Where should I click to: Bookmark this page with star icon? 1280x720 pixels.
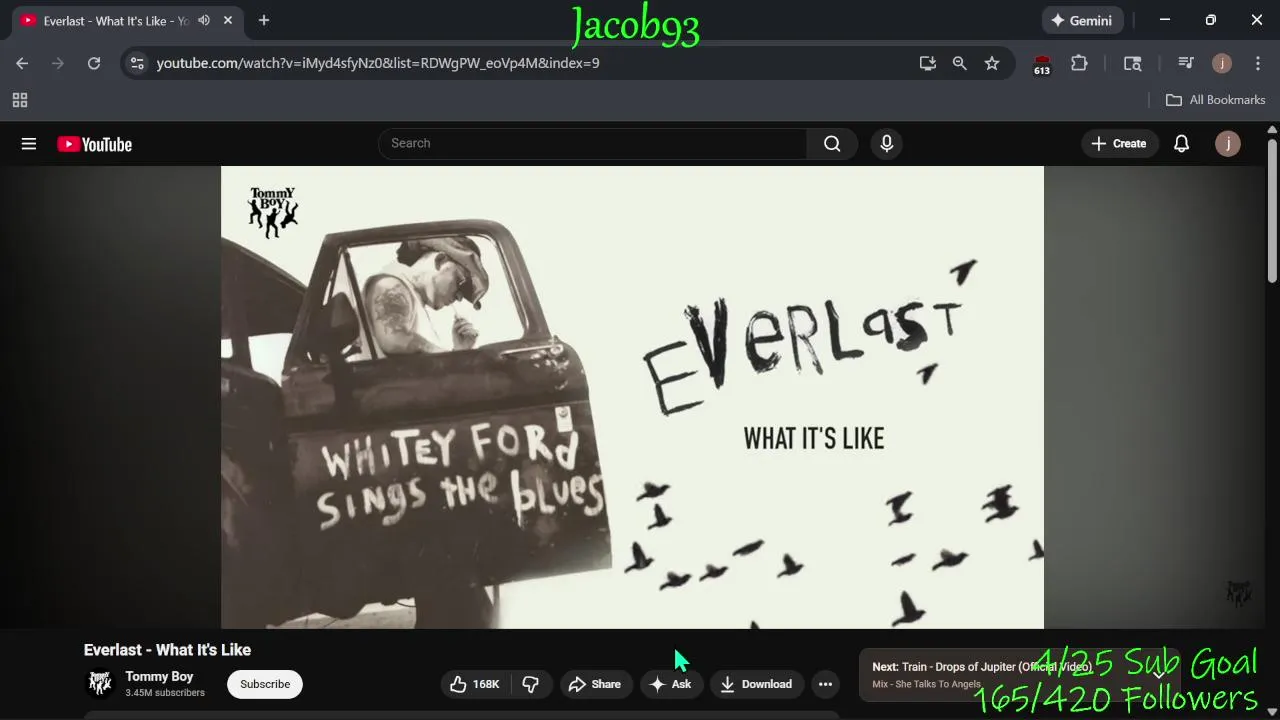click(x=992, y=63)
